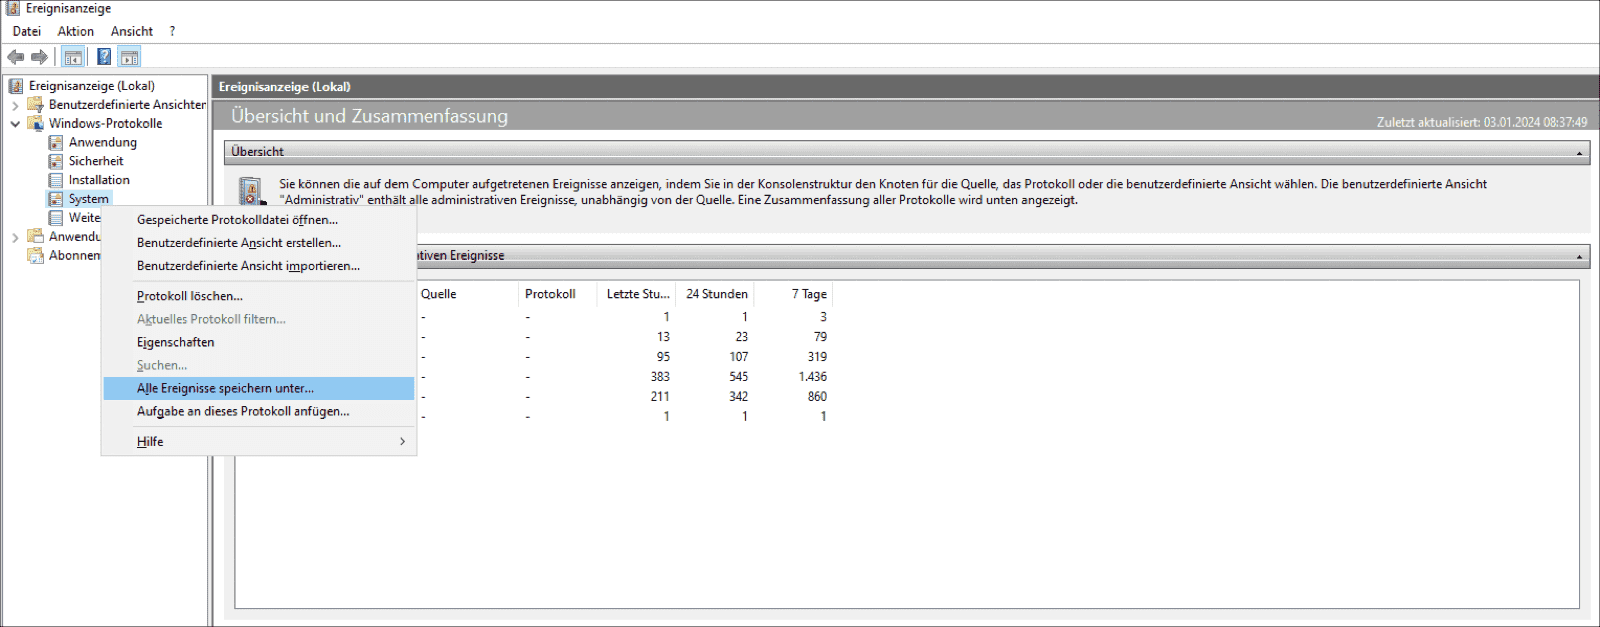
Task: Click the Installation log icon
Action: pyautogui.click(x=56, y=181)
